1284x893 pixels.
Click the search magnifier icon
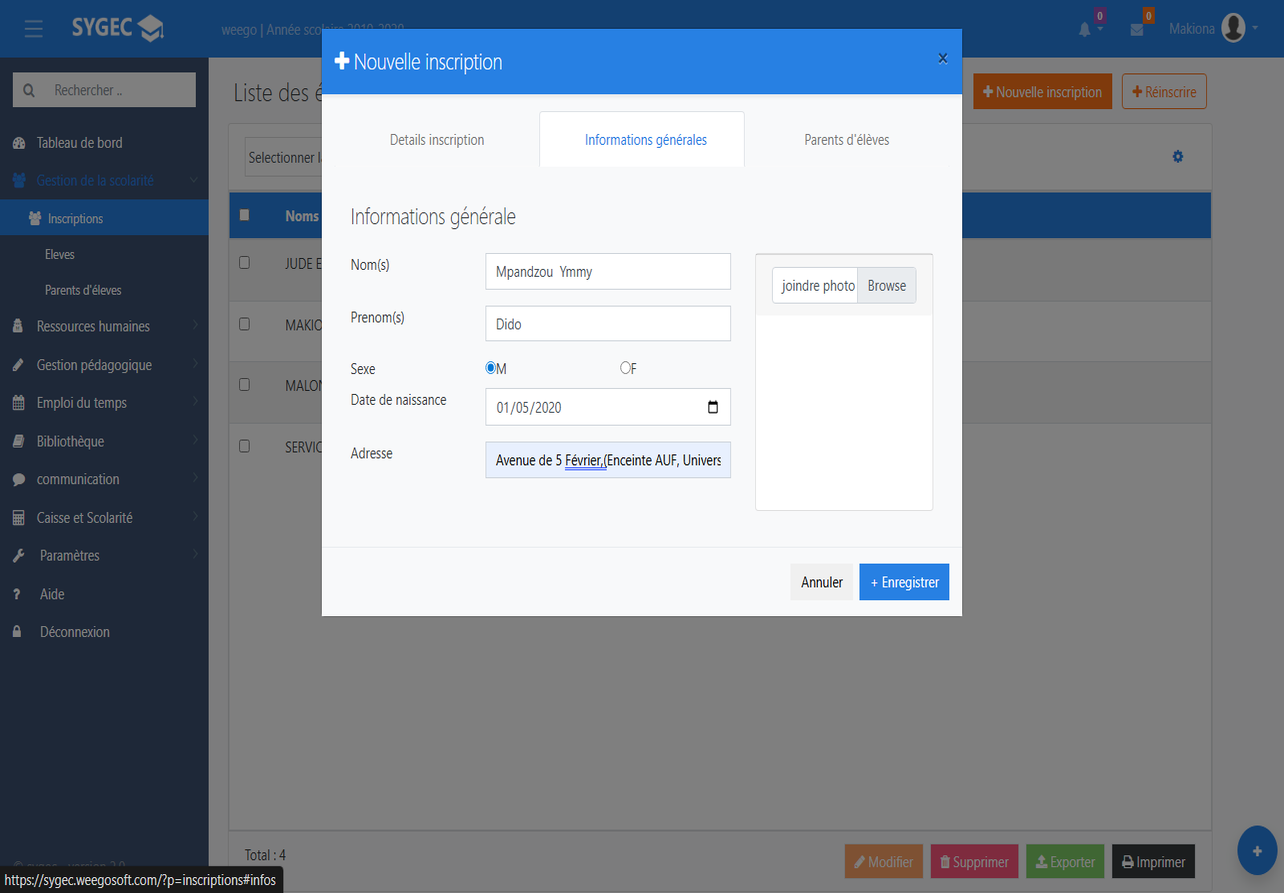(x=28, y=90)
